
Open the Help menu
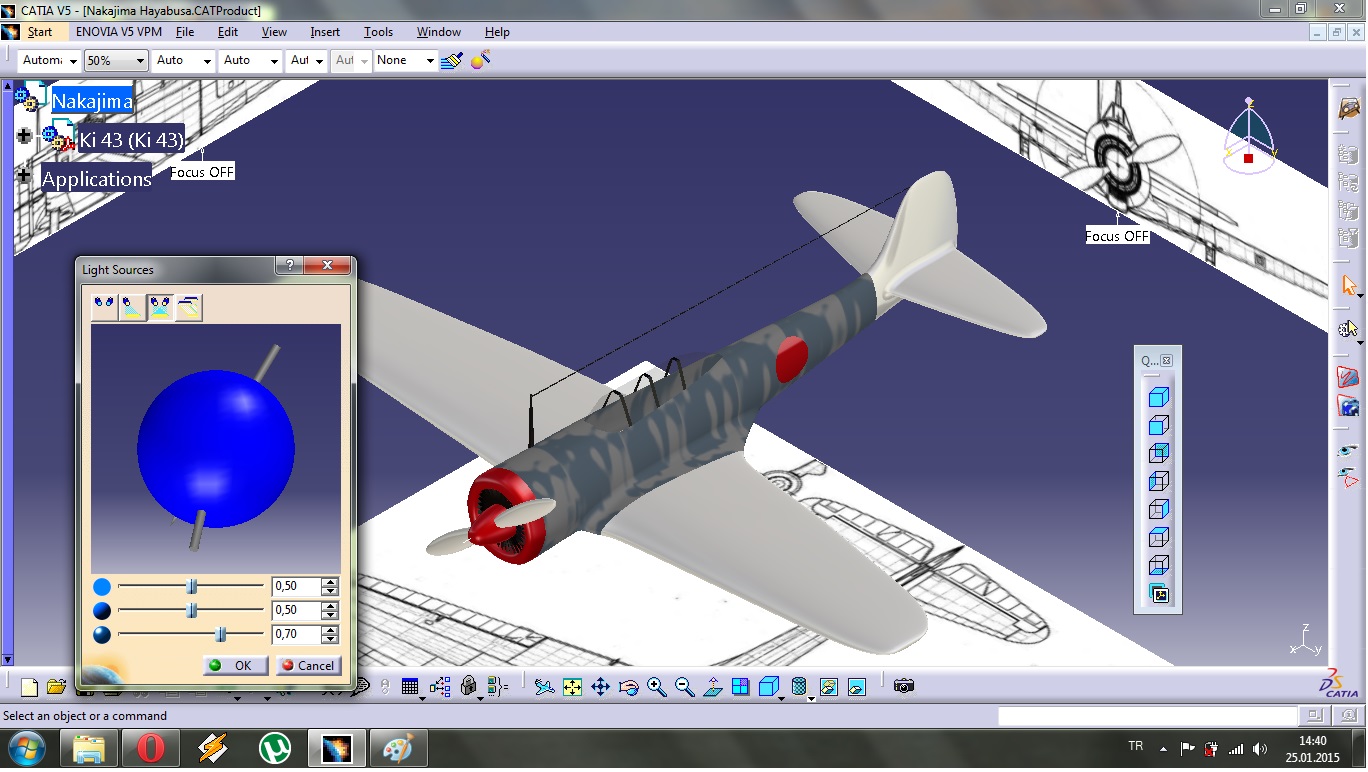[497, 32]
